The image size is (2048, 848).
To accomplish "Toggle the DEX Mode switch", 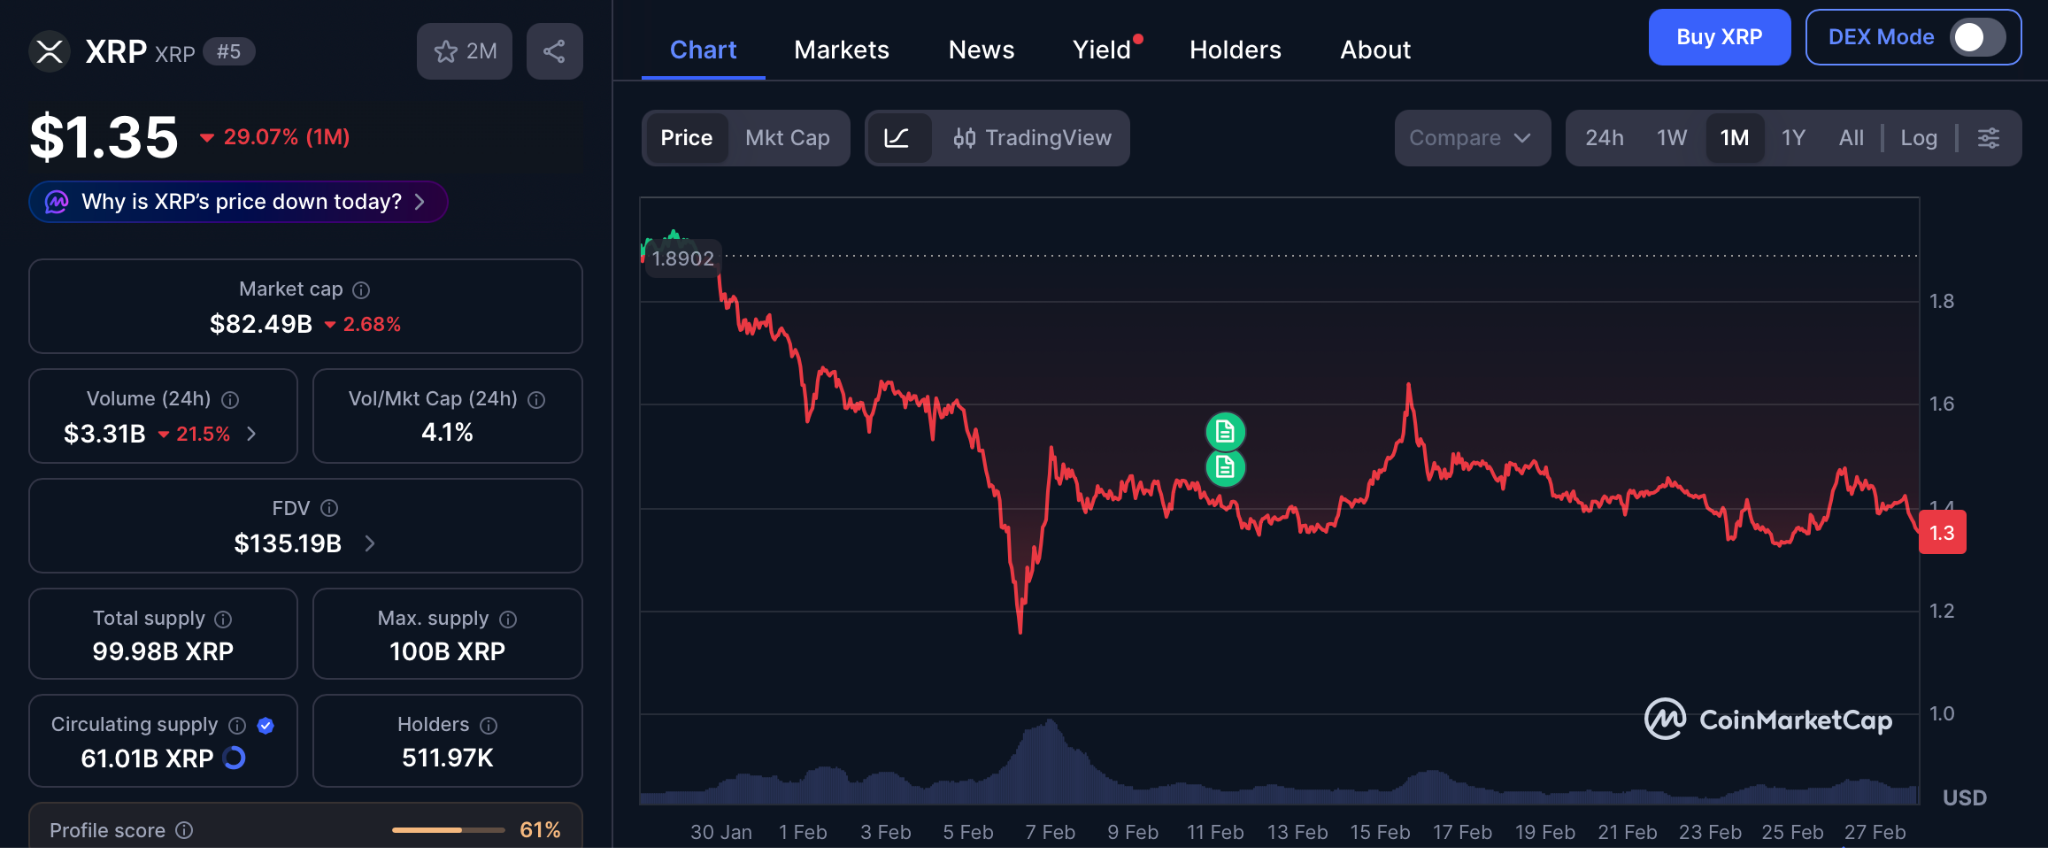I will tap(1977, 37).
